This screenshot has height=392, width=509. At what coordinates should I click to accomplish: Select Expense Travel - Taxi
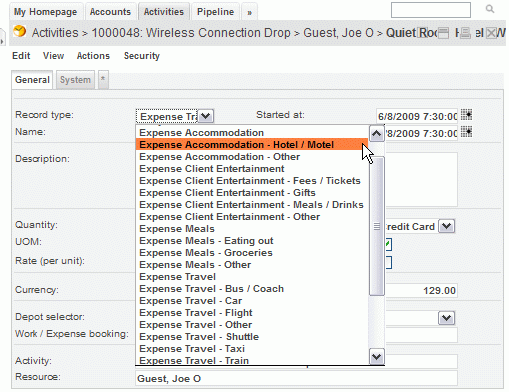point(252,349)
